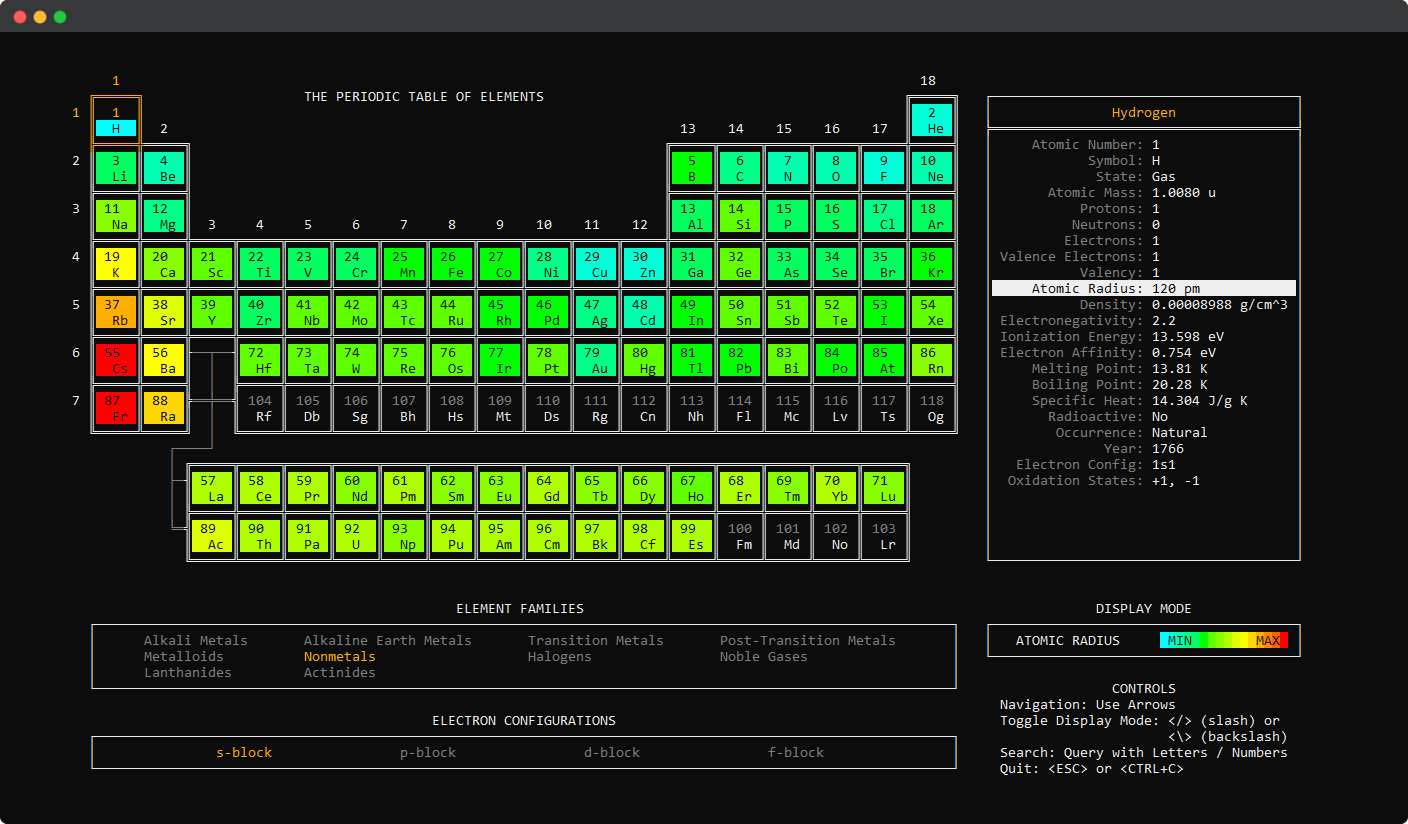Select the Plutonium (Pu) element cell
This screenshot has height=824, width=1408.
pos(452,536)
